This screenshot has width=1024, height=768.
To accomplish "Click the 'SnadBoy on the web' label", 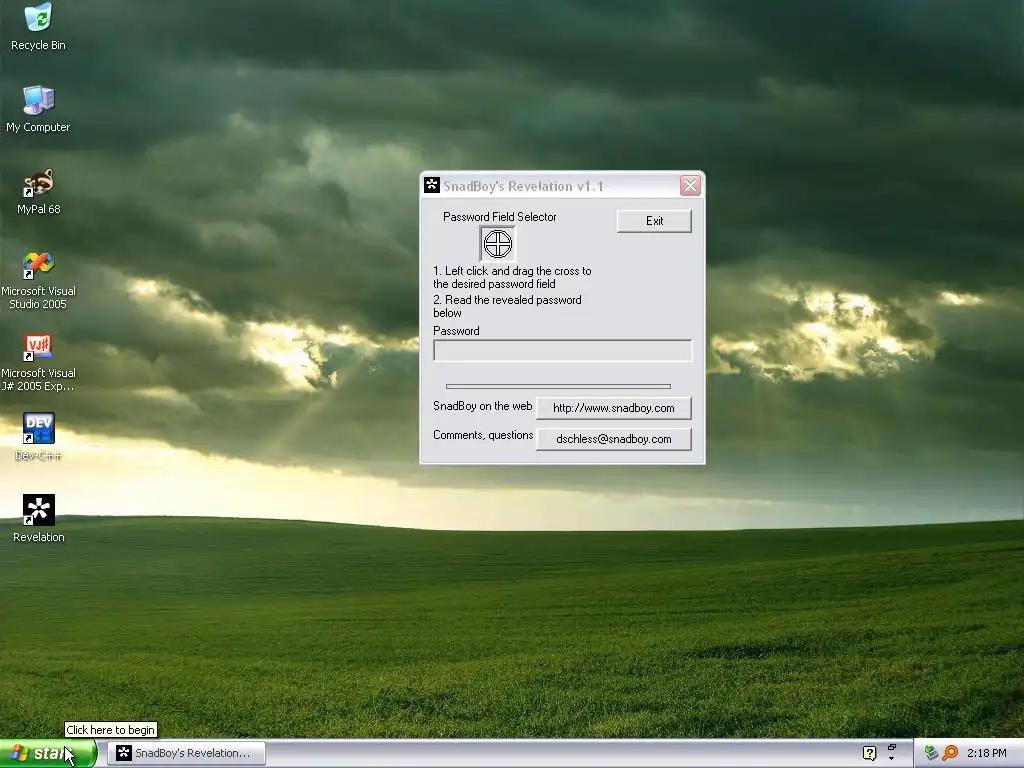I will [483, 406].
